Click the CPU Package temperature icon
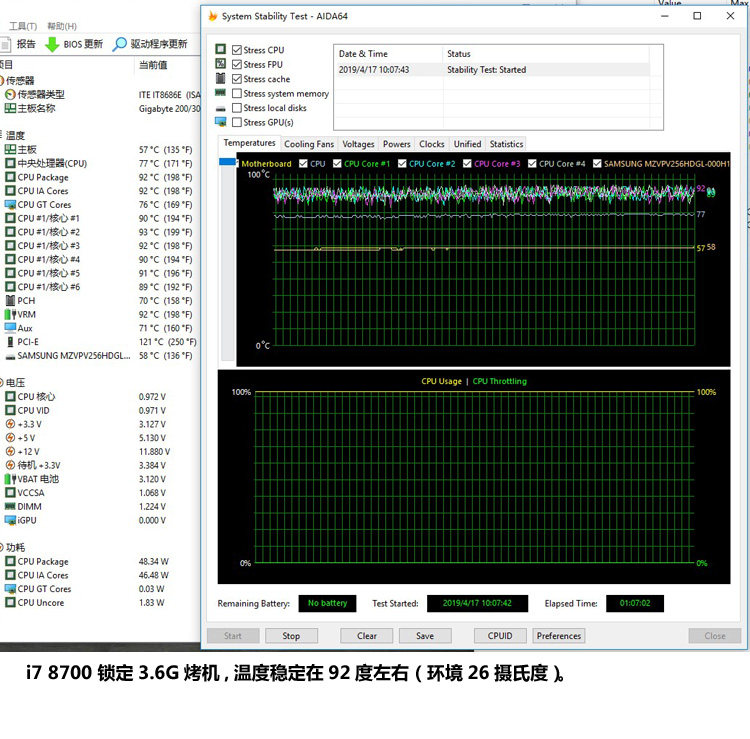This screenshot has width=750, height=739. [10, 177]
